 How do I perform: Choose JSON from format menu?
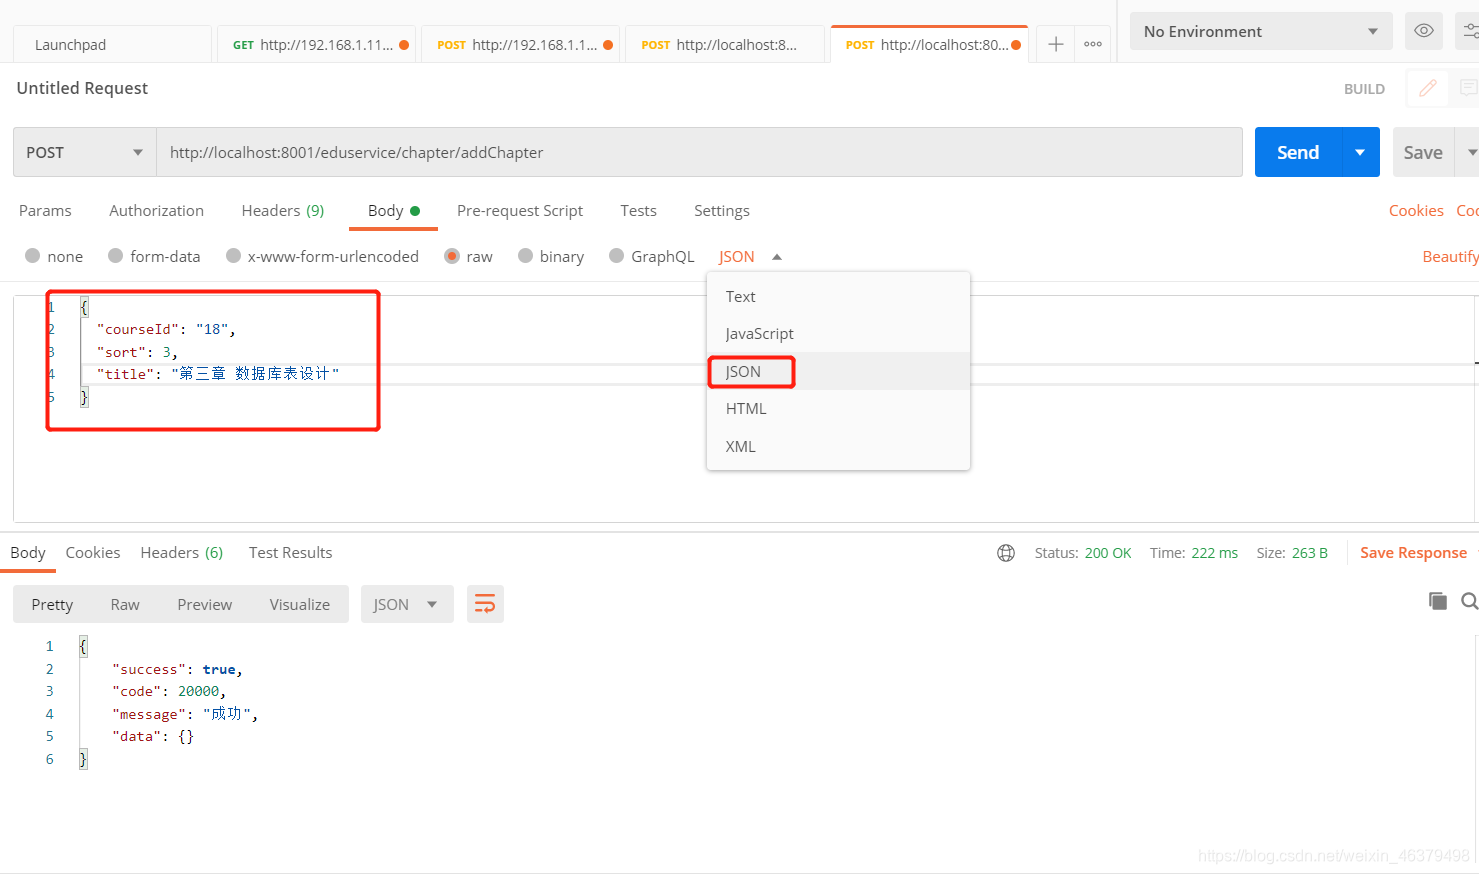pos(838,371)
